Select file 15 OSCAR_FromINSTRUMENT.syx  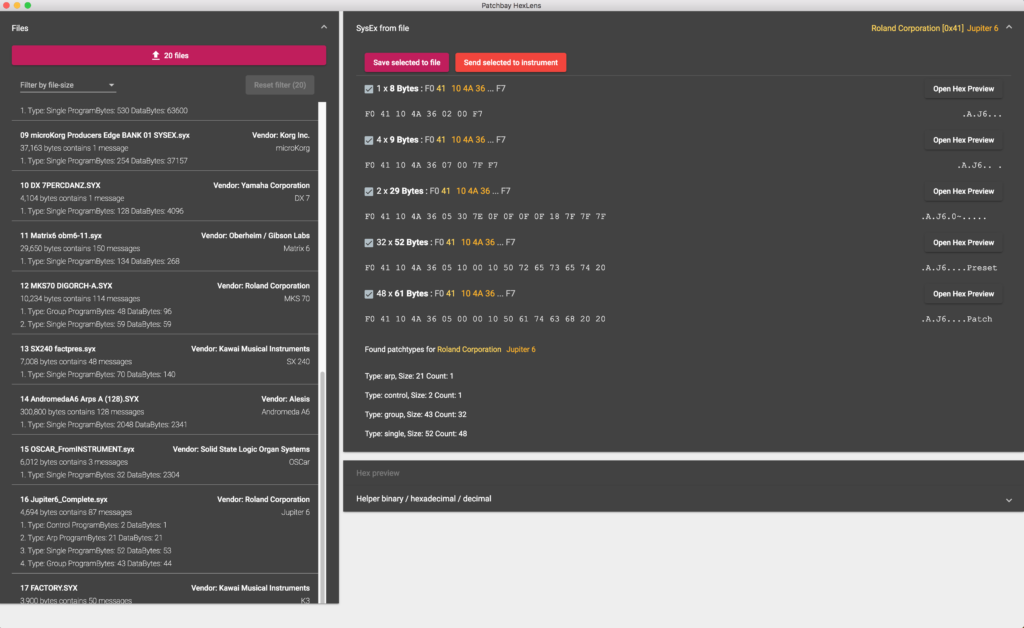[165, 462]
